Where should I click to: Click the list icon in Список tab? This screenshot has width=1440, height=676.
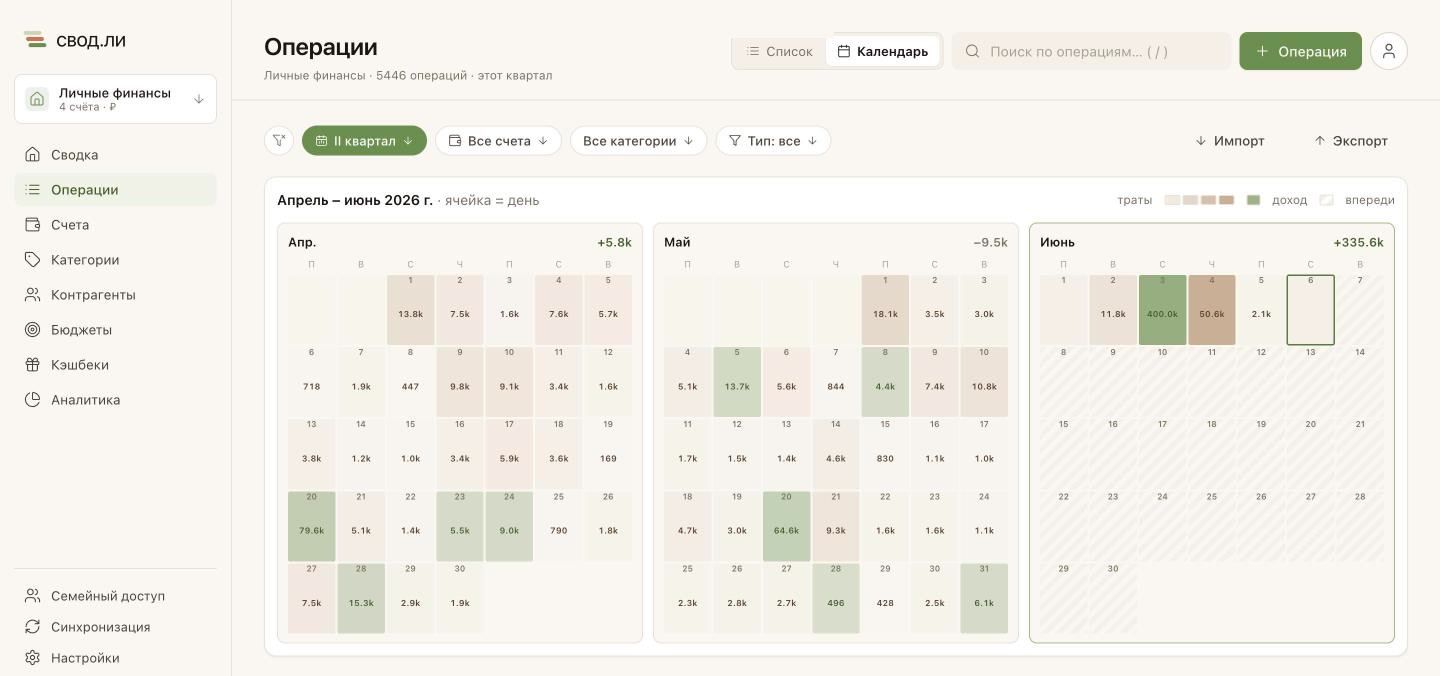754,51
